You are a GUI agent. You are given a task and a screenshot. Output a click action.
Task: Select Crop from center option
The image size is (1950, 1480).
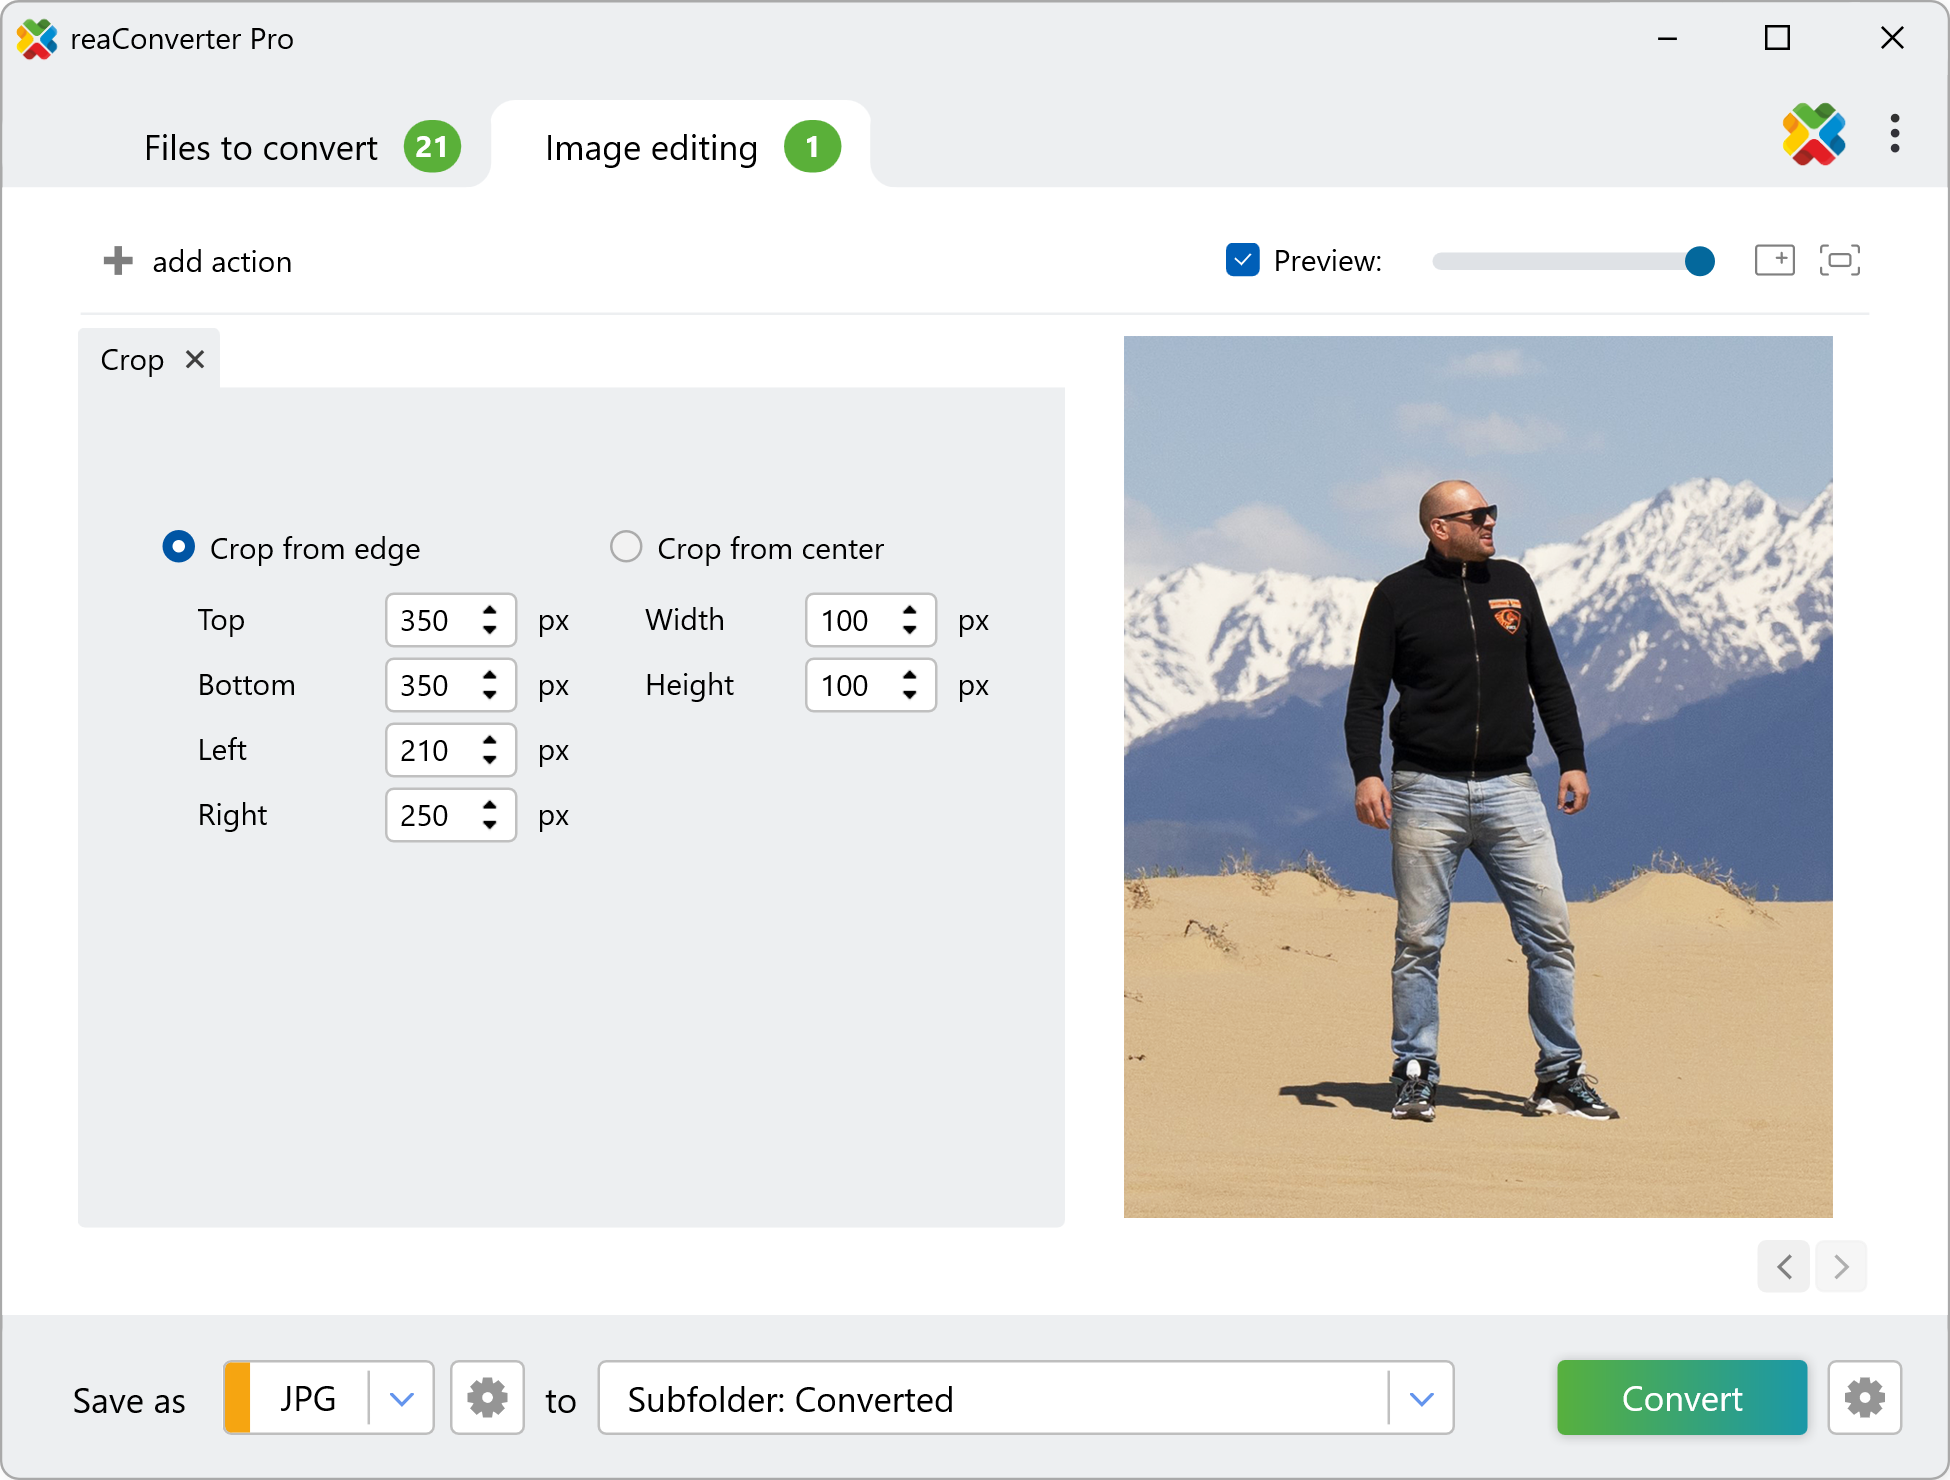626,547
